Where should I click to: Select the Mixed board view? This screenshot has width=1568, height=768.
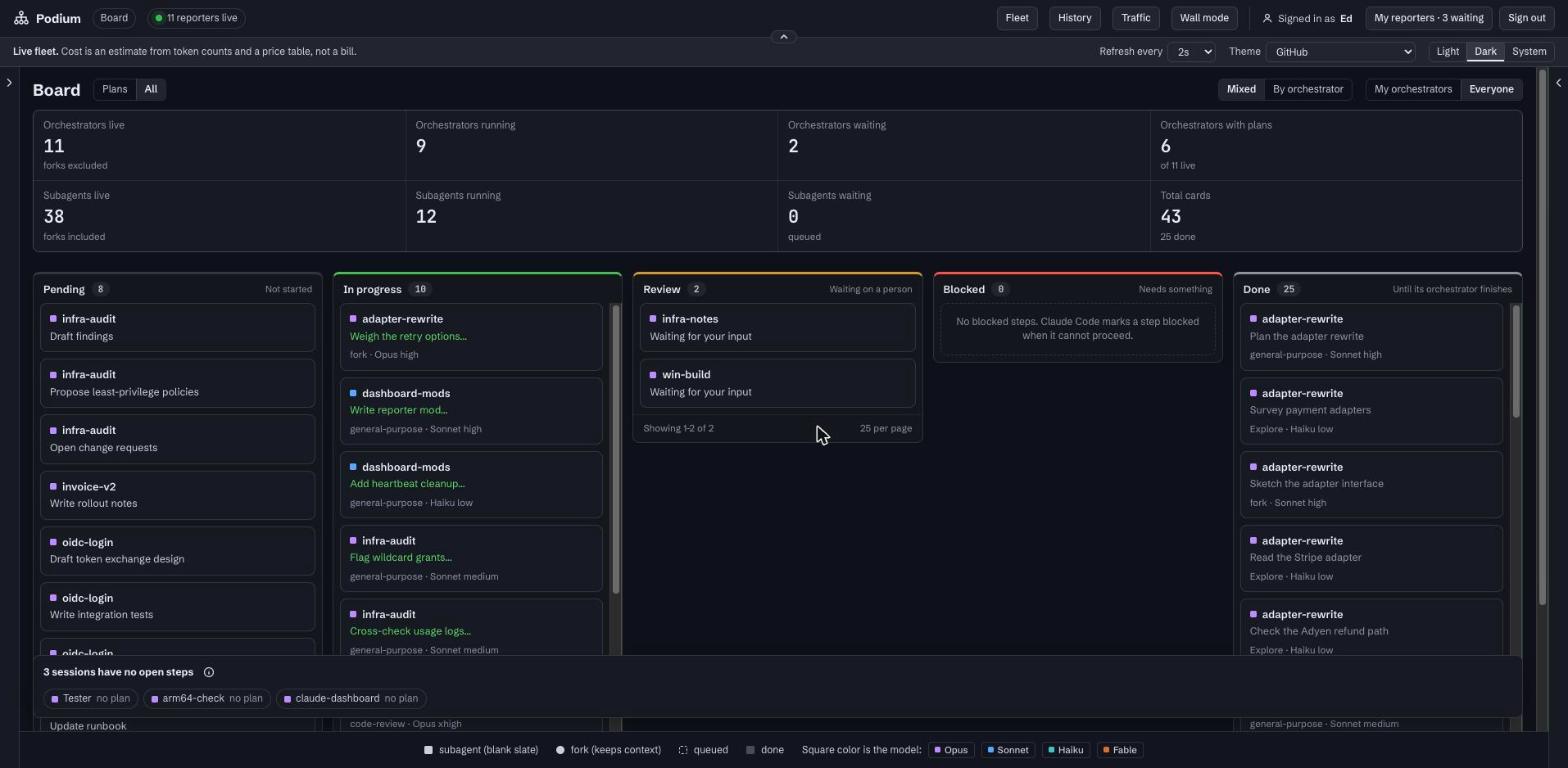(1241, 89)
